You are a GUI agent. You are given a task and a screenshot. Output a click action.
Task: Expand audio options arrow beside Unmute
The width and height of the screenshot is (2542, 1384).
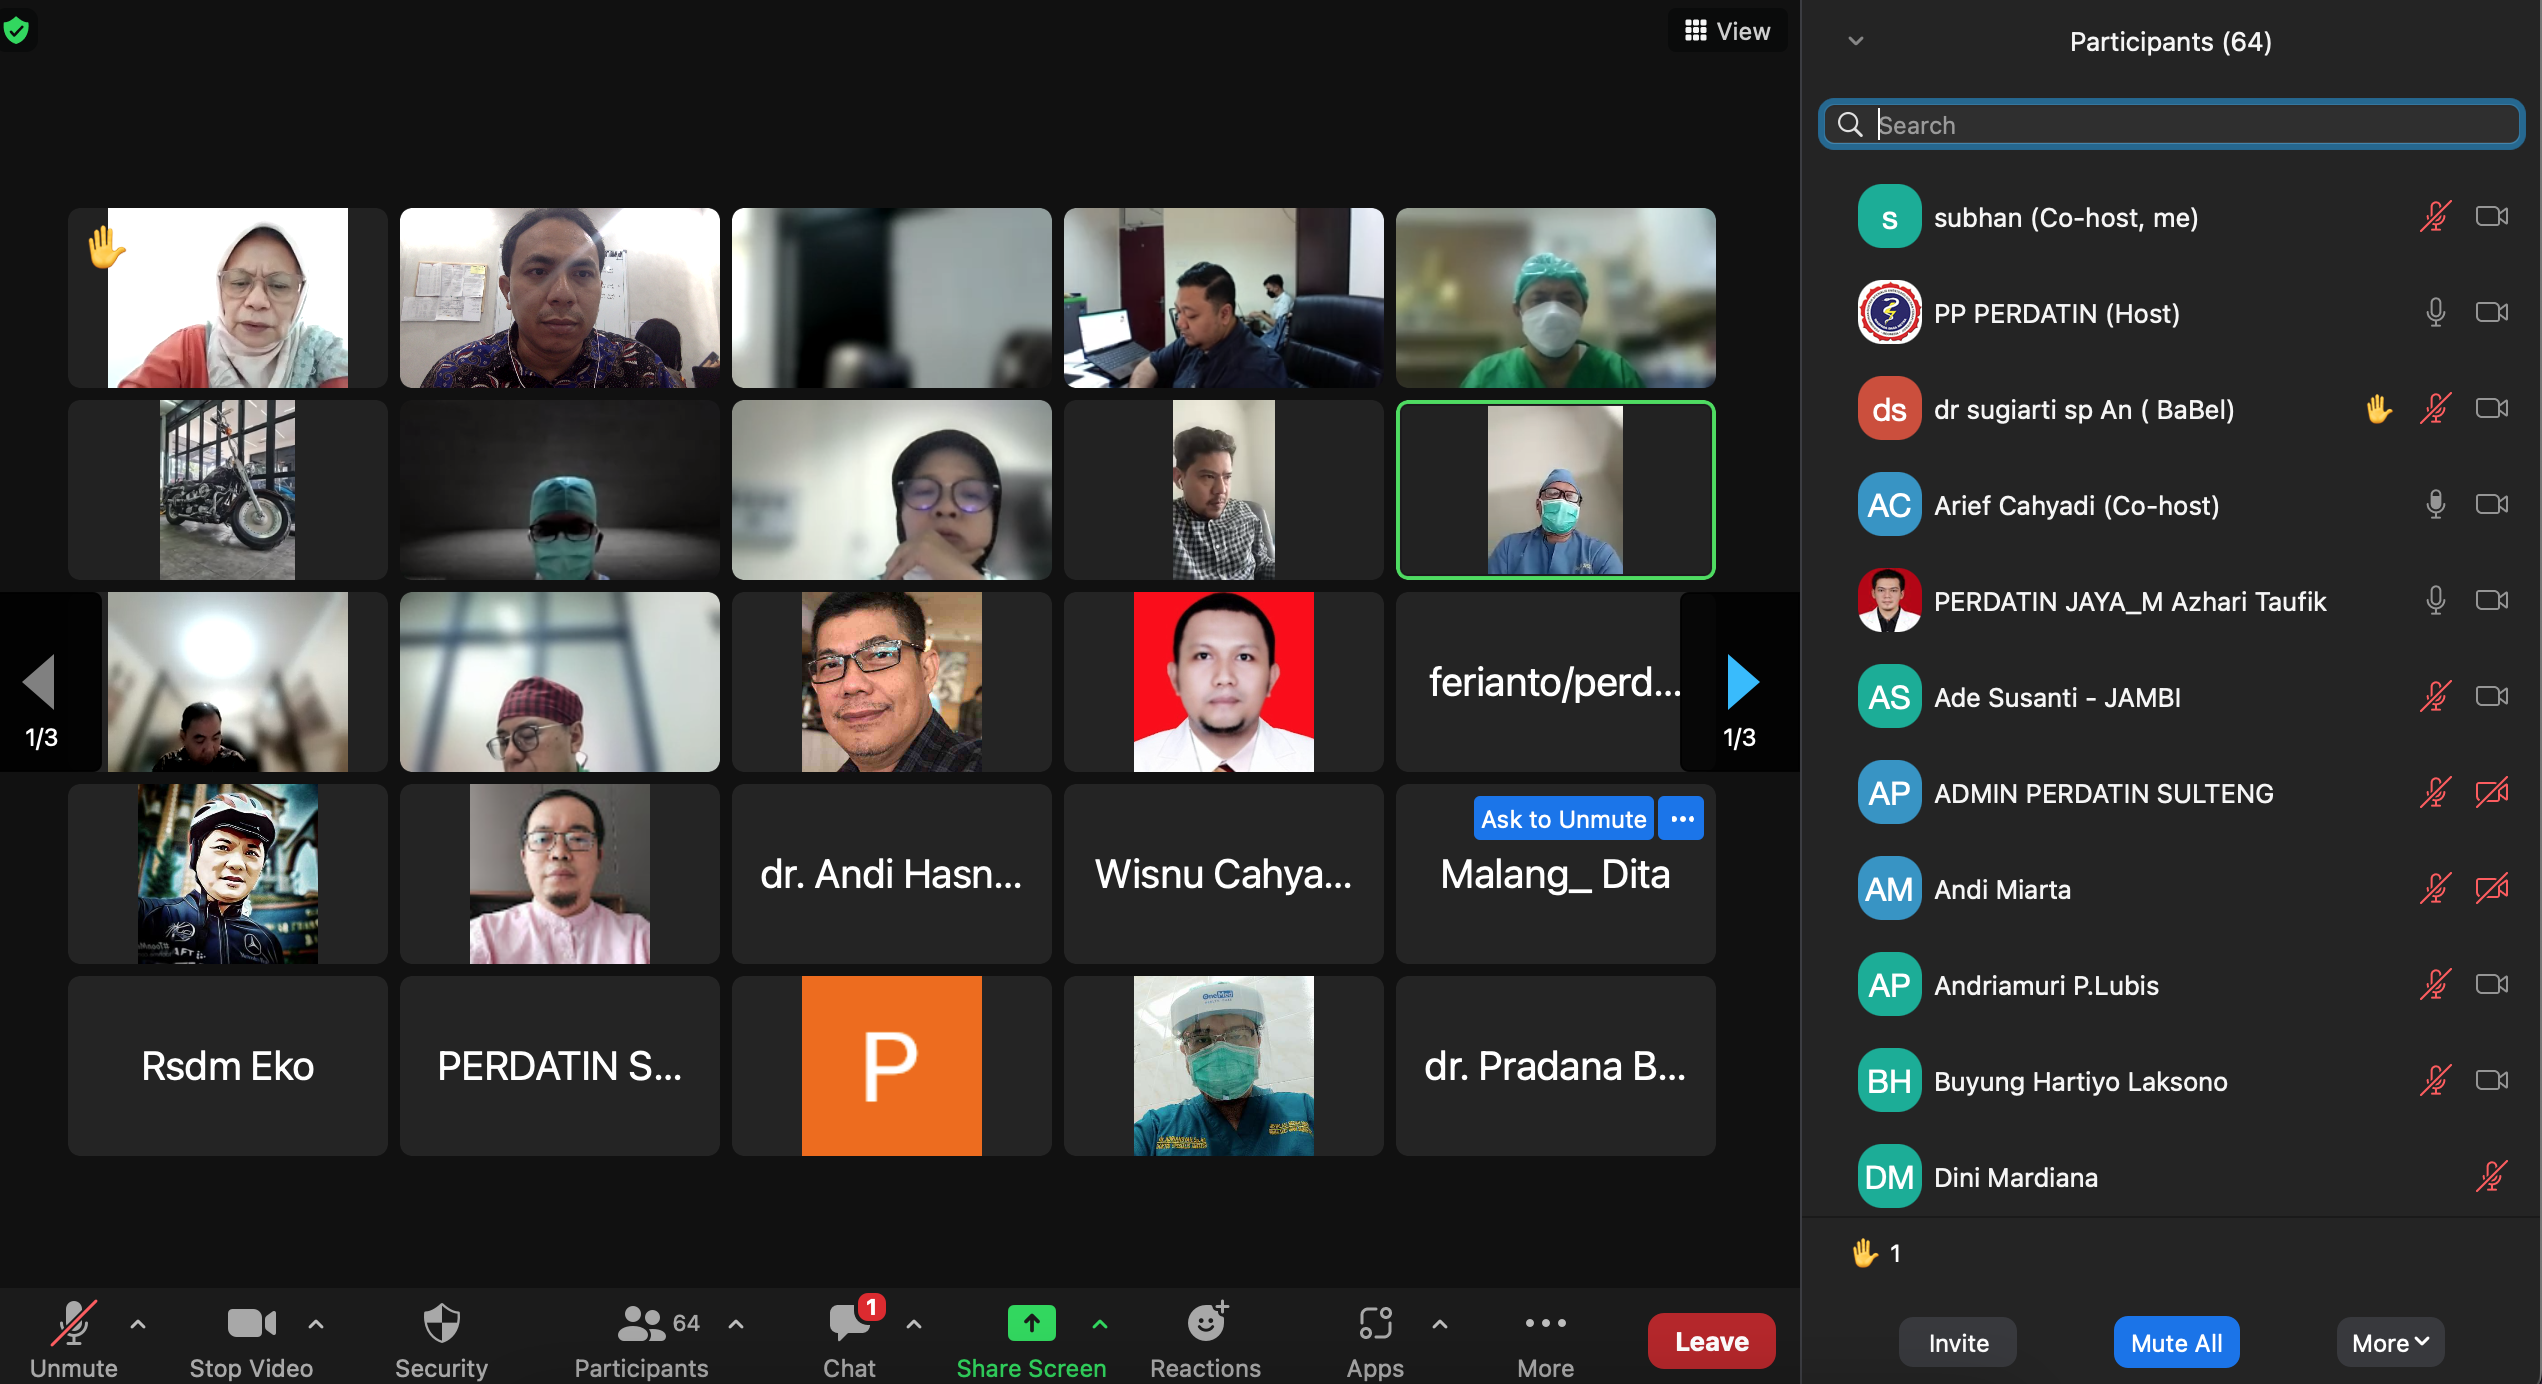138,1324
